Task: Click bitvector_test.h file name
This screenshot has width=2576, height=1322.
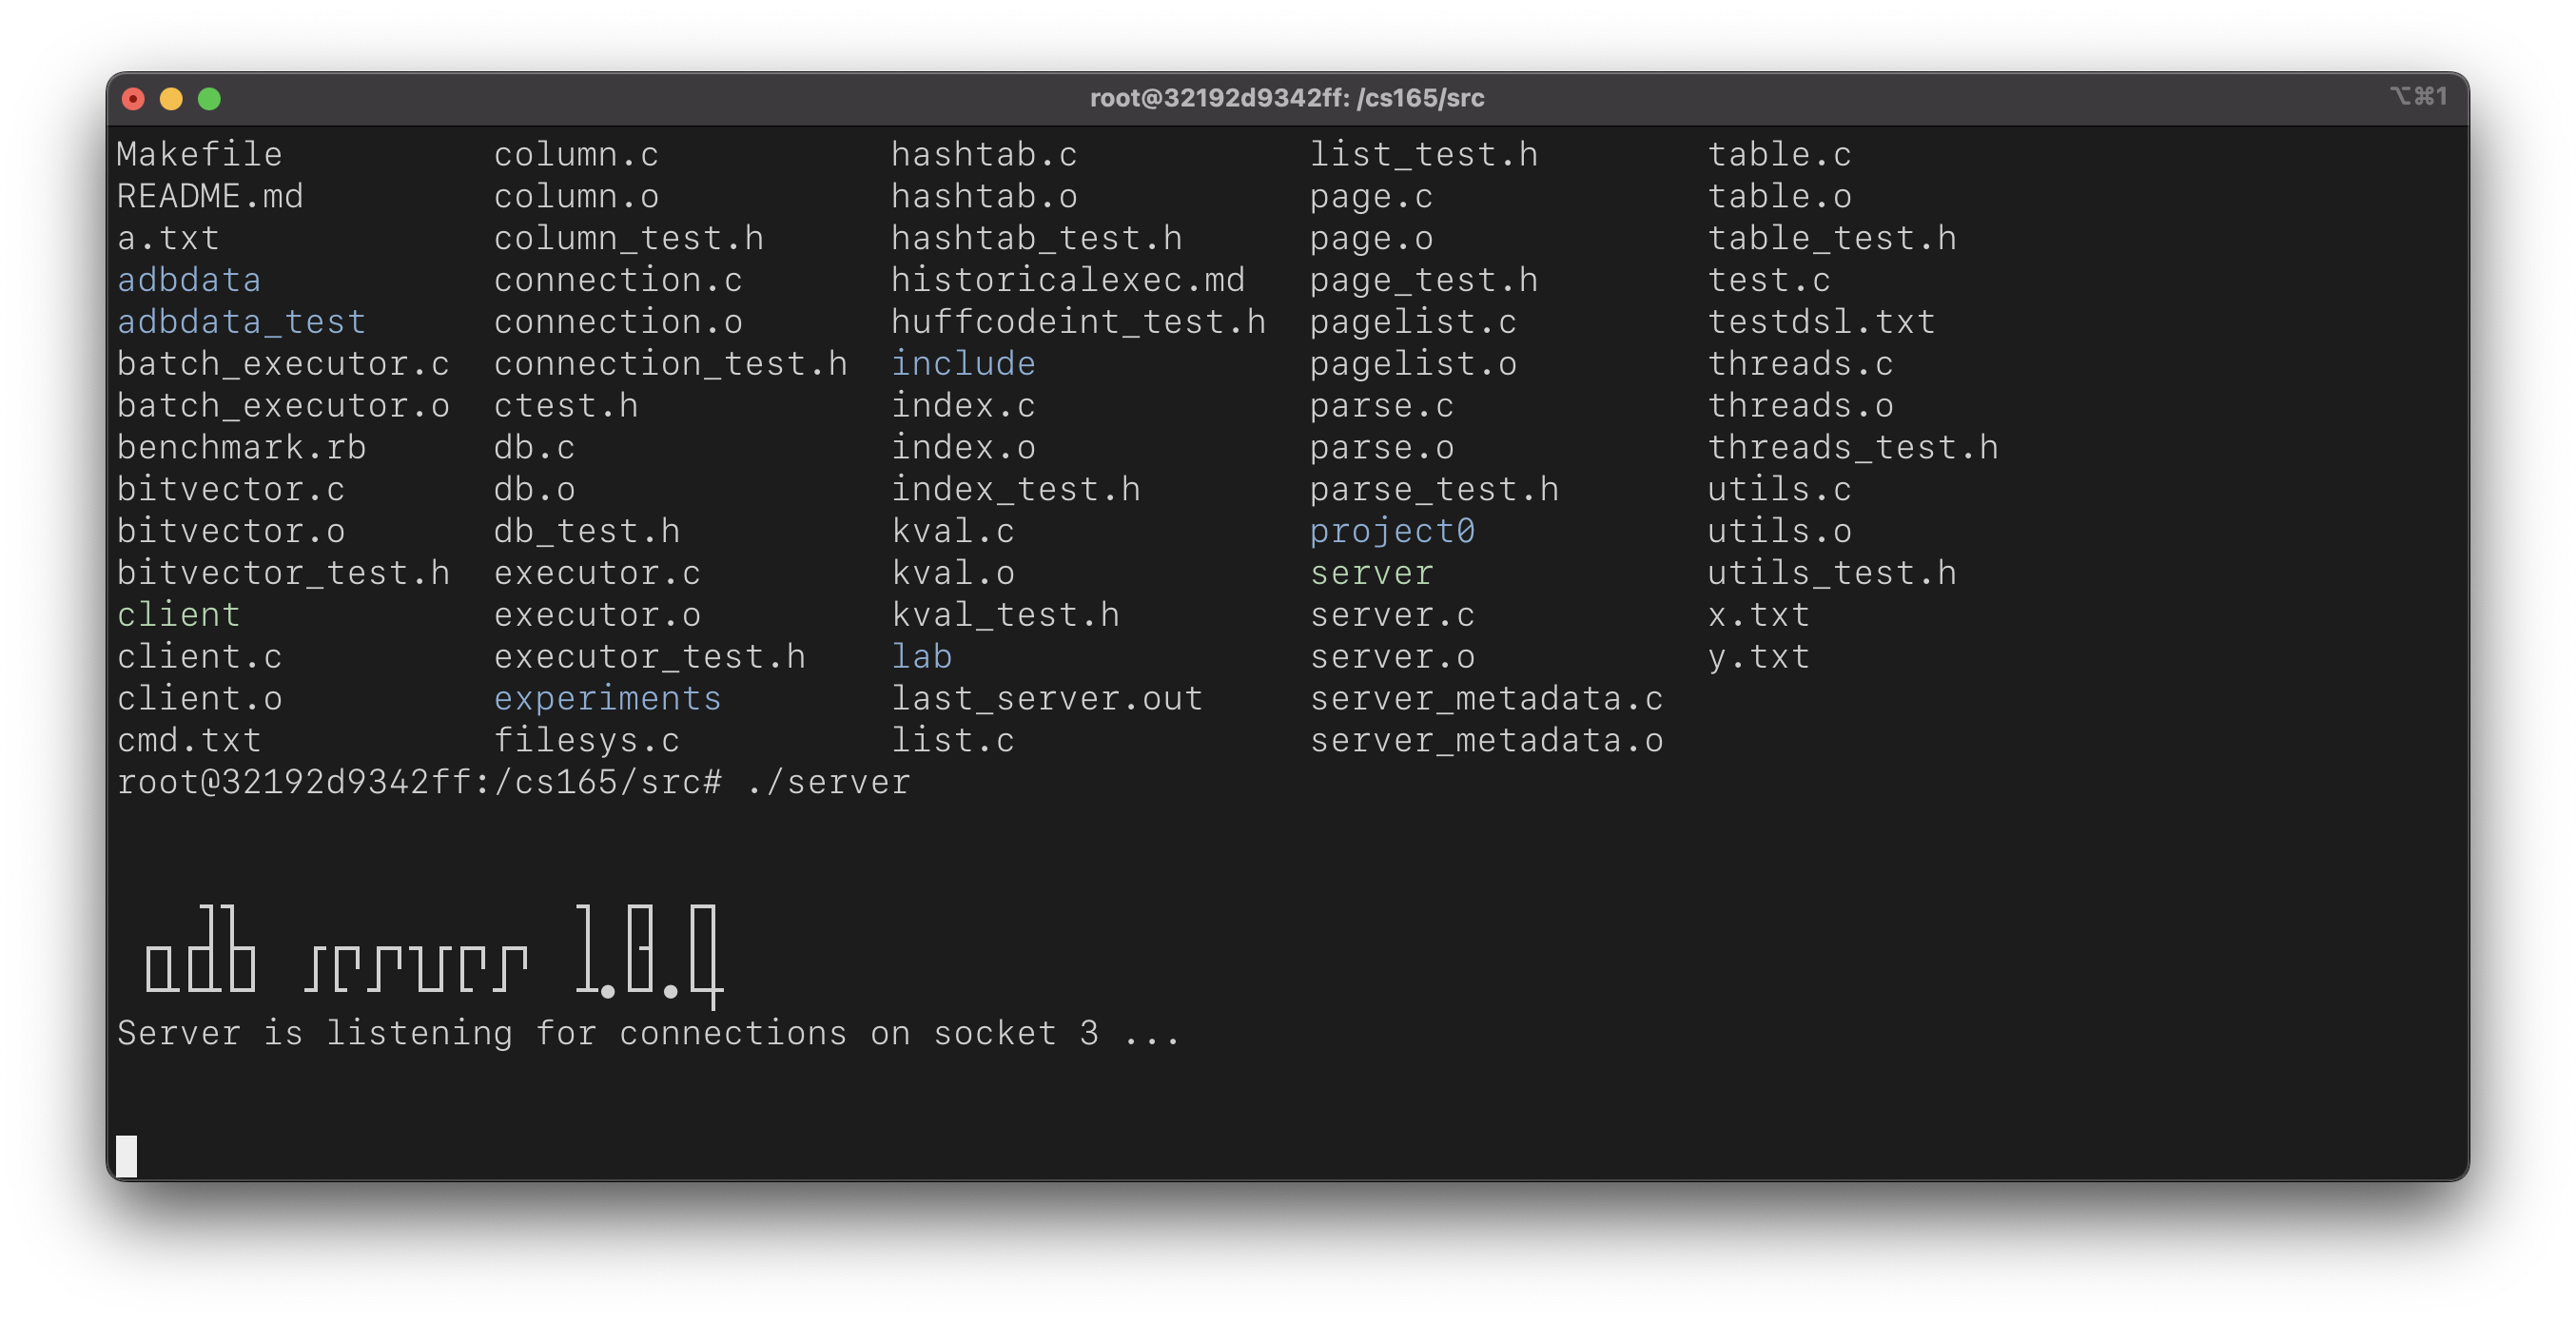Action: coord(283,573)
